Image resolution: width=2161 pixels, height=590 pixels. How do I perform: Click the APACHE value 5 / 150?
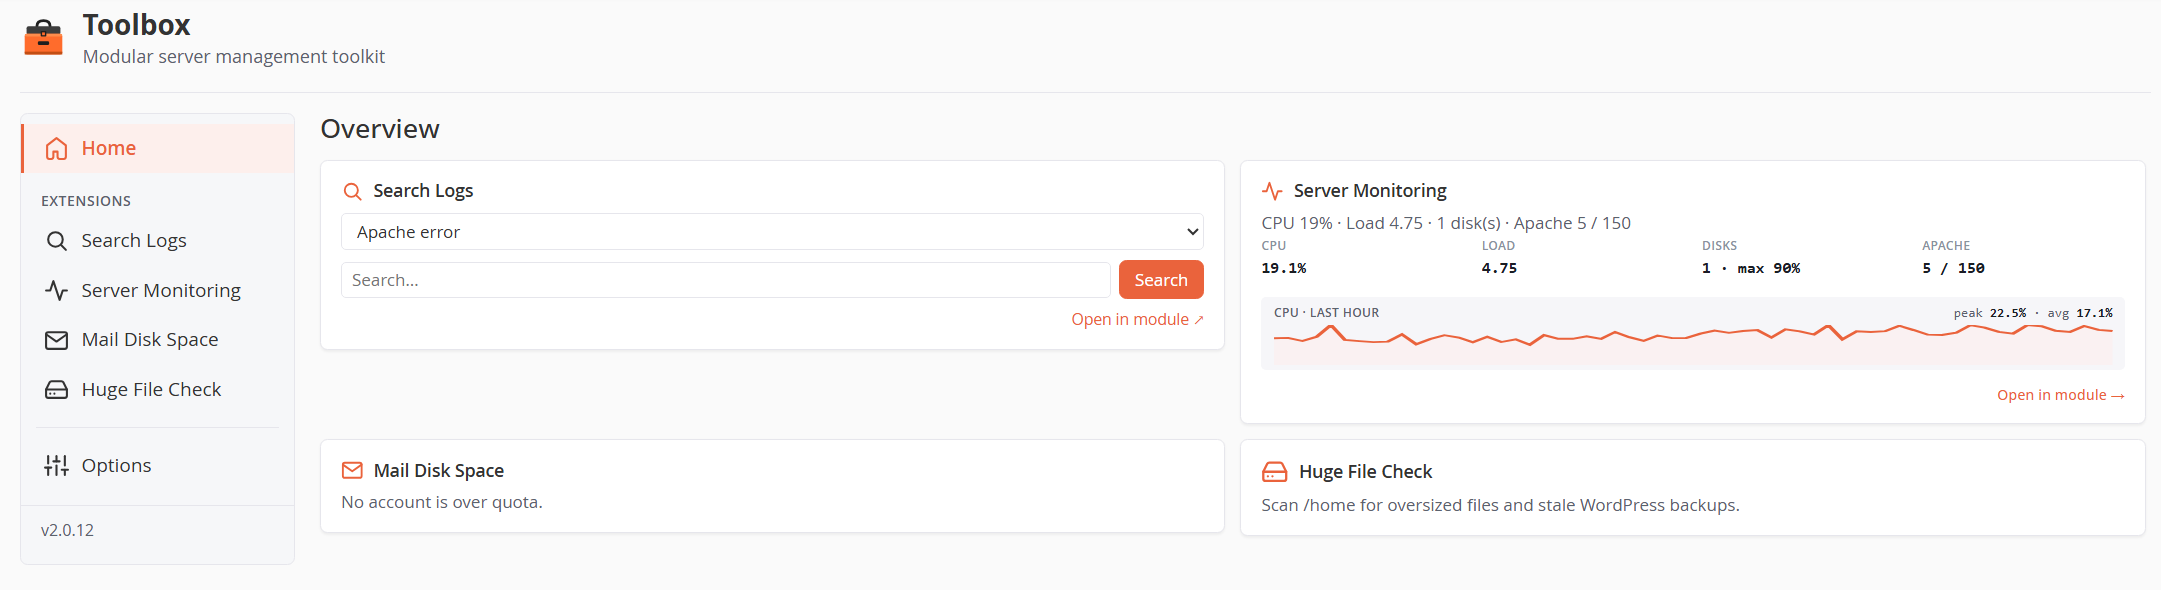(1953, 268)
